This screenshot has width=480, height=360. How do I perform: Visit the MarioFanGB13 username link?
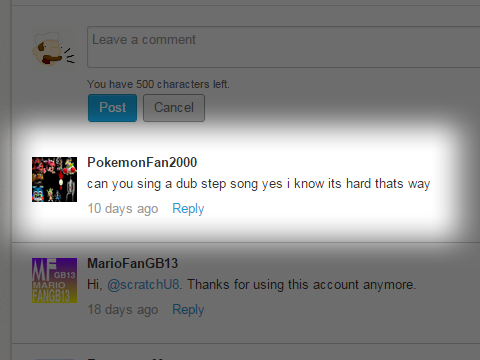133,263
